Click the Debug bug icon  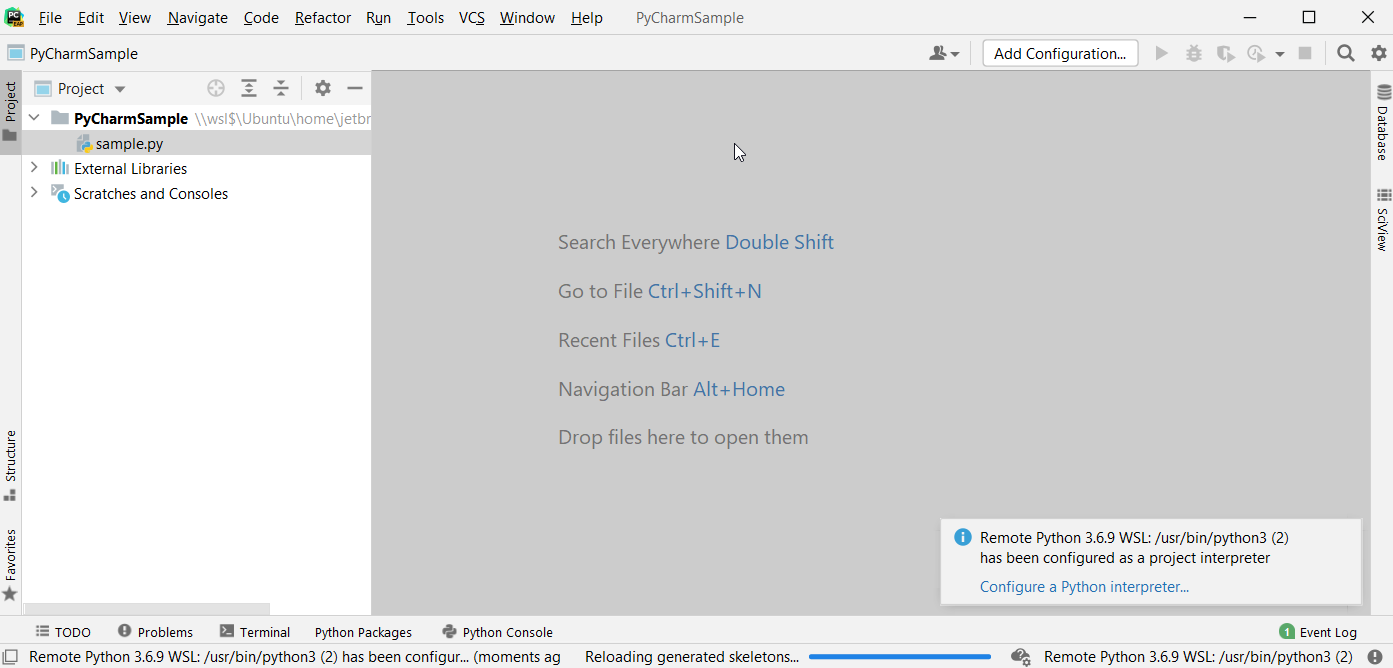(x=1193, y=54)
